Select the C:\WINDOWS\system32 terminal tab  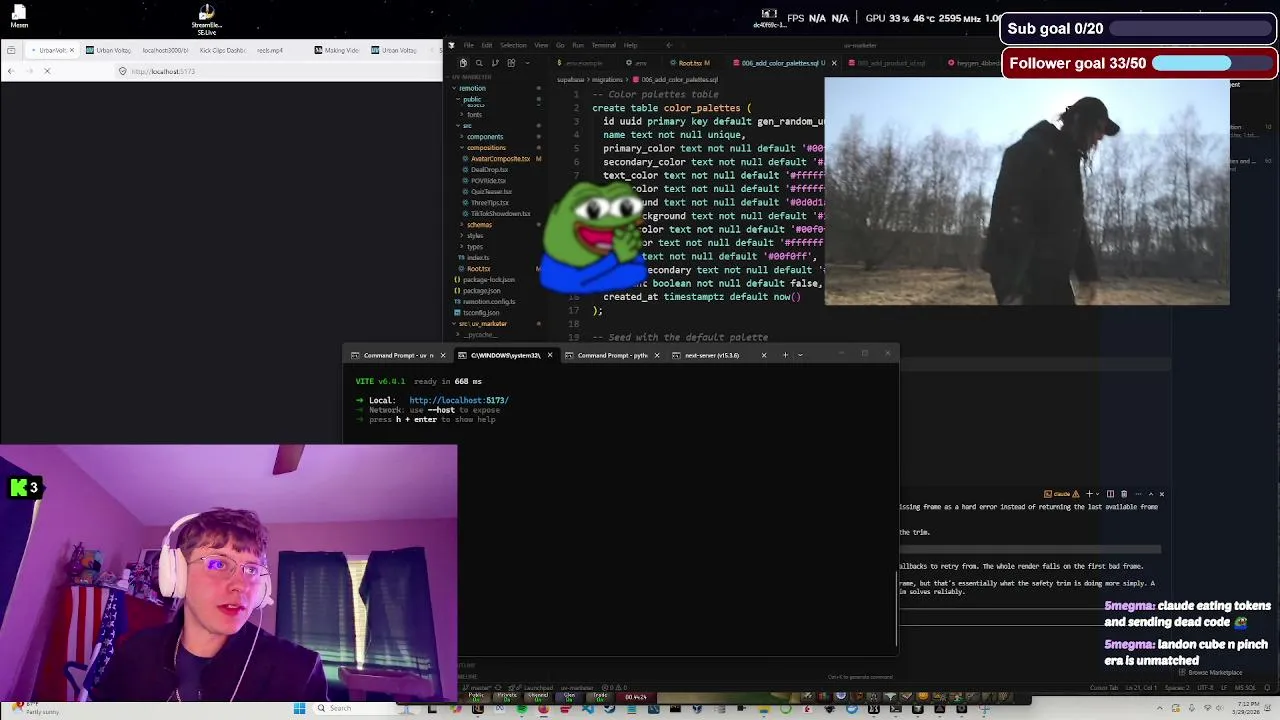pos(505,355)
